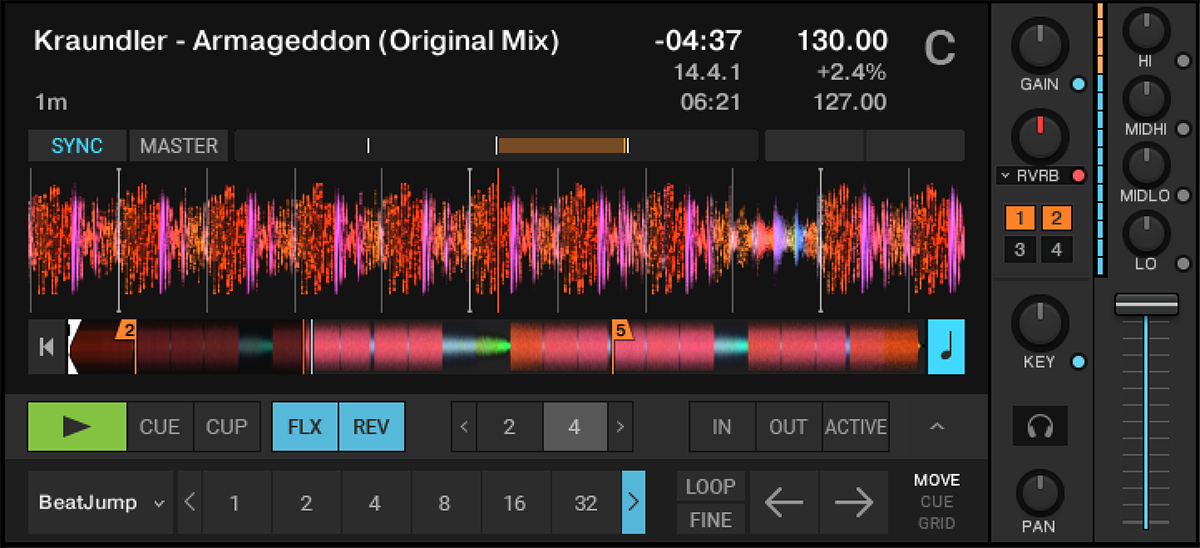1200x548 pixels.
Task: Click hotcue marker 5 on stripe
Action: point(622,330)
